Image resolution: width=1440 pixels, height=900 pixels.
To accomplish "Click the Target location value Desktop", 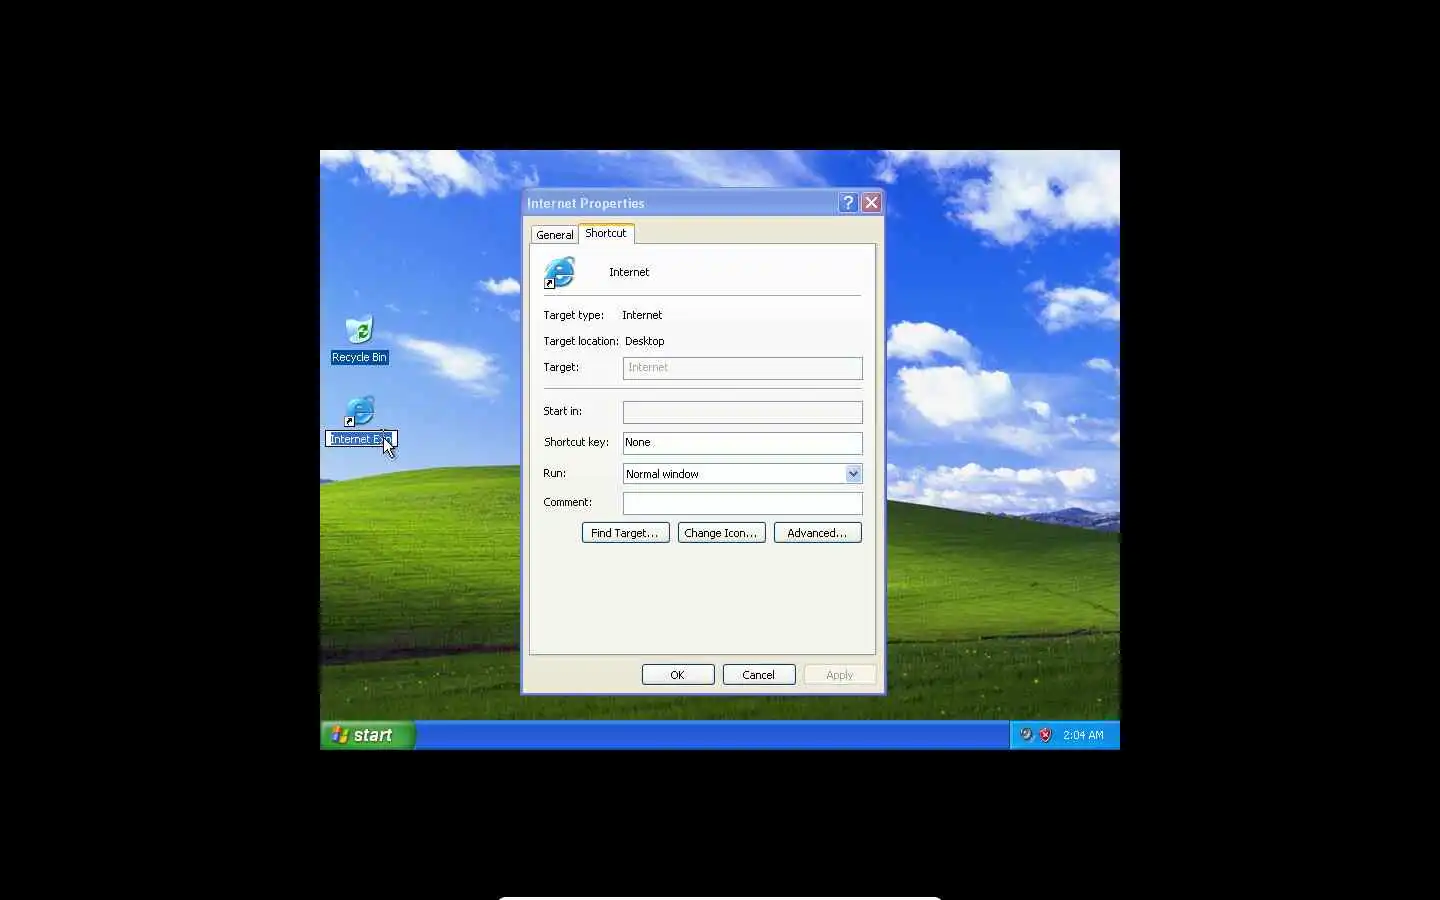I will [x=644, y=341].
